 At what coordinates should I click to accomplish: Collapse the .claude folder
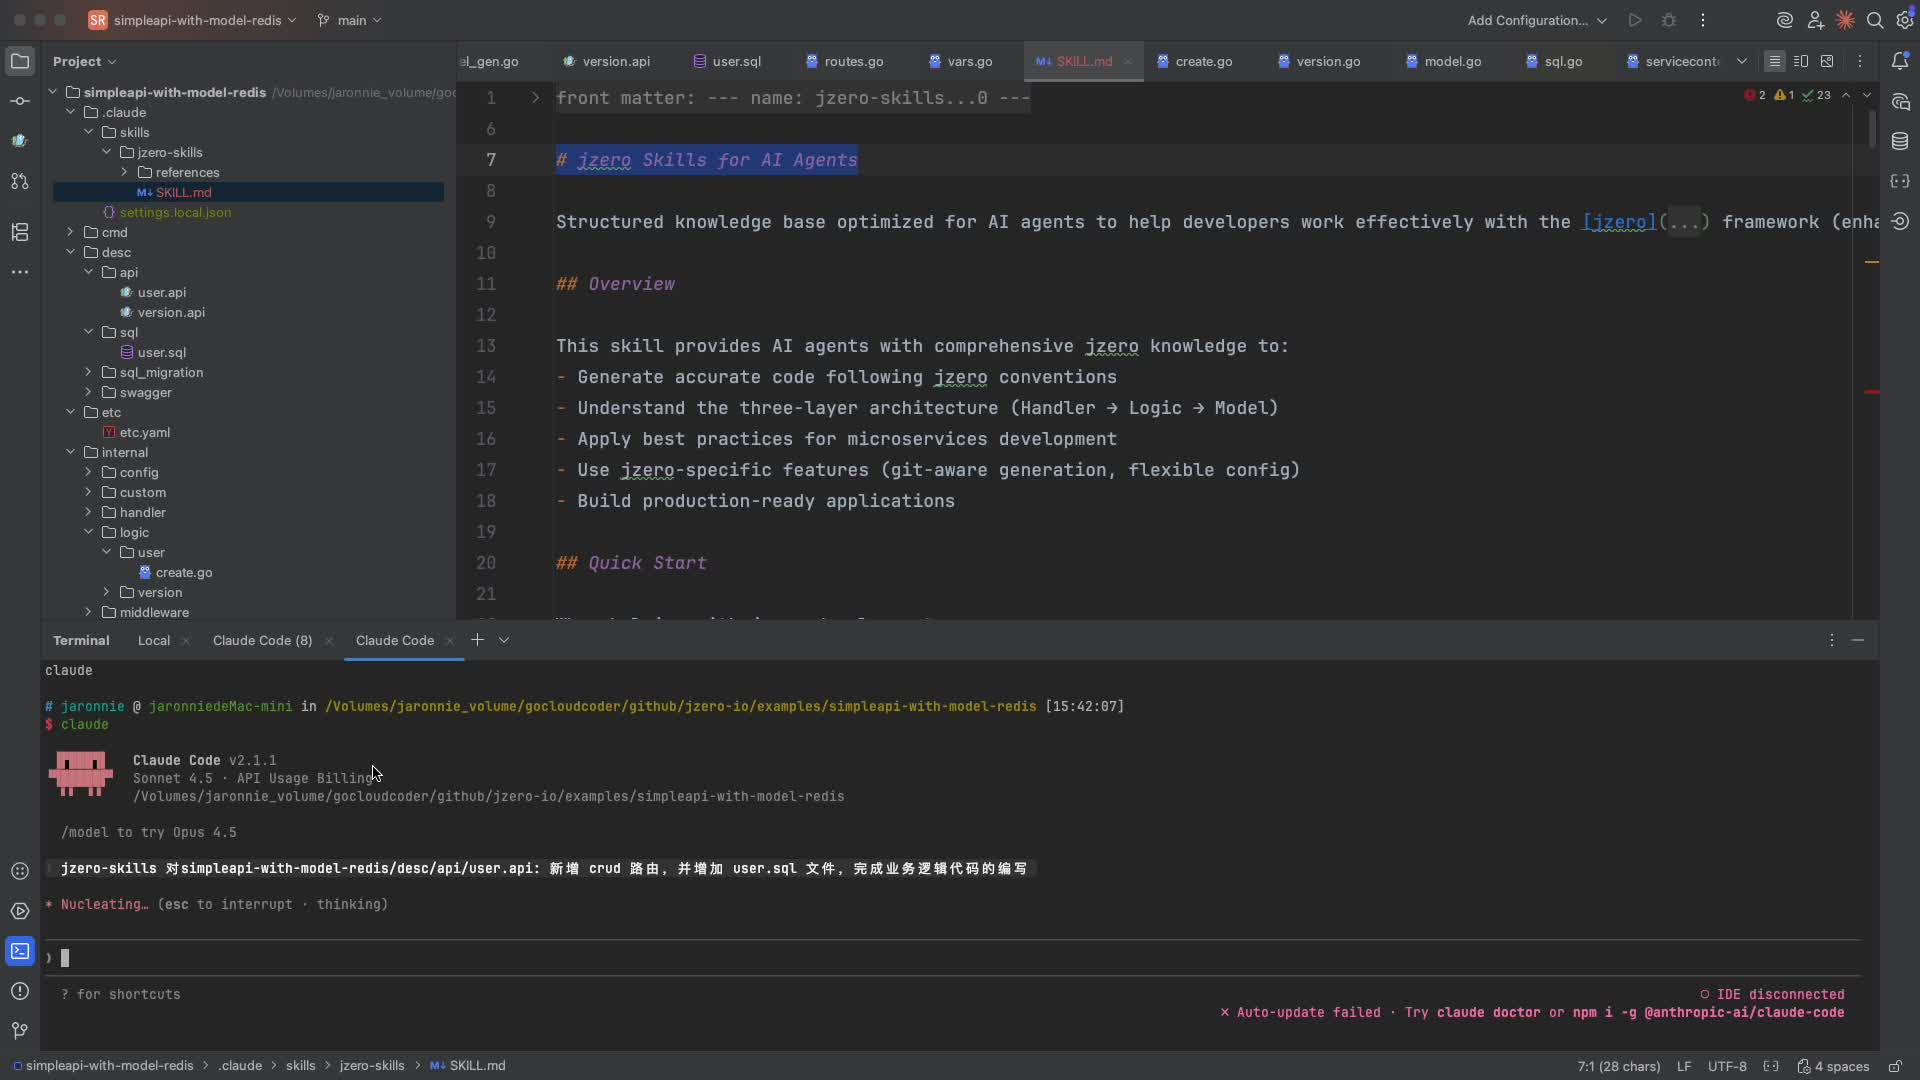pyautogui.click(x=70, y=112)
